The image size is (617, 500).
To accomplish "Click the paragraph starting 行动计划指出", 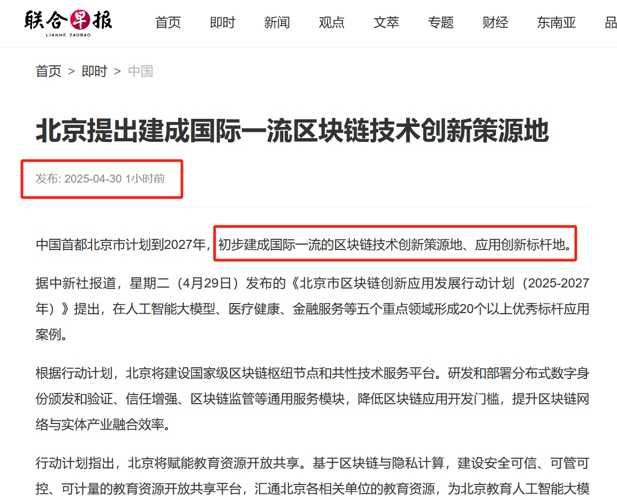I will 312,476.
